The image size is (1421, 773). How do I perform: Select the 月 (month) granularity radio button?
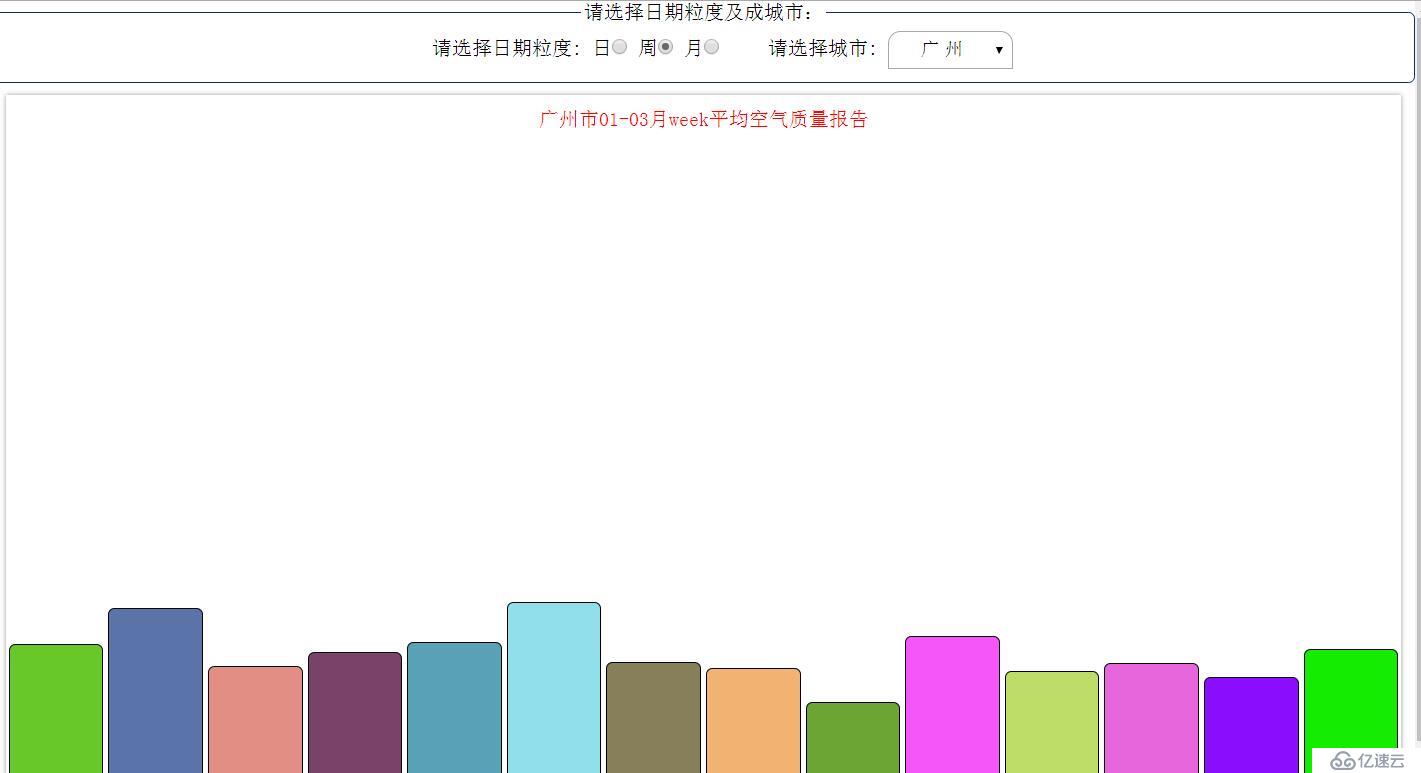coord(711,47)
